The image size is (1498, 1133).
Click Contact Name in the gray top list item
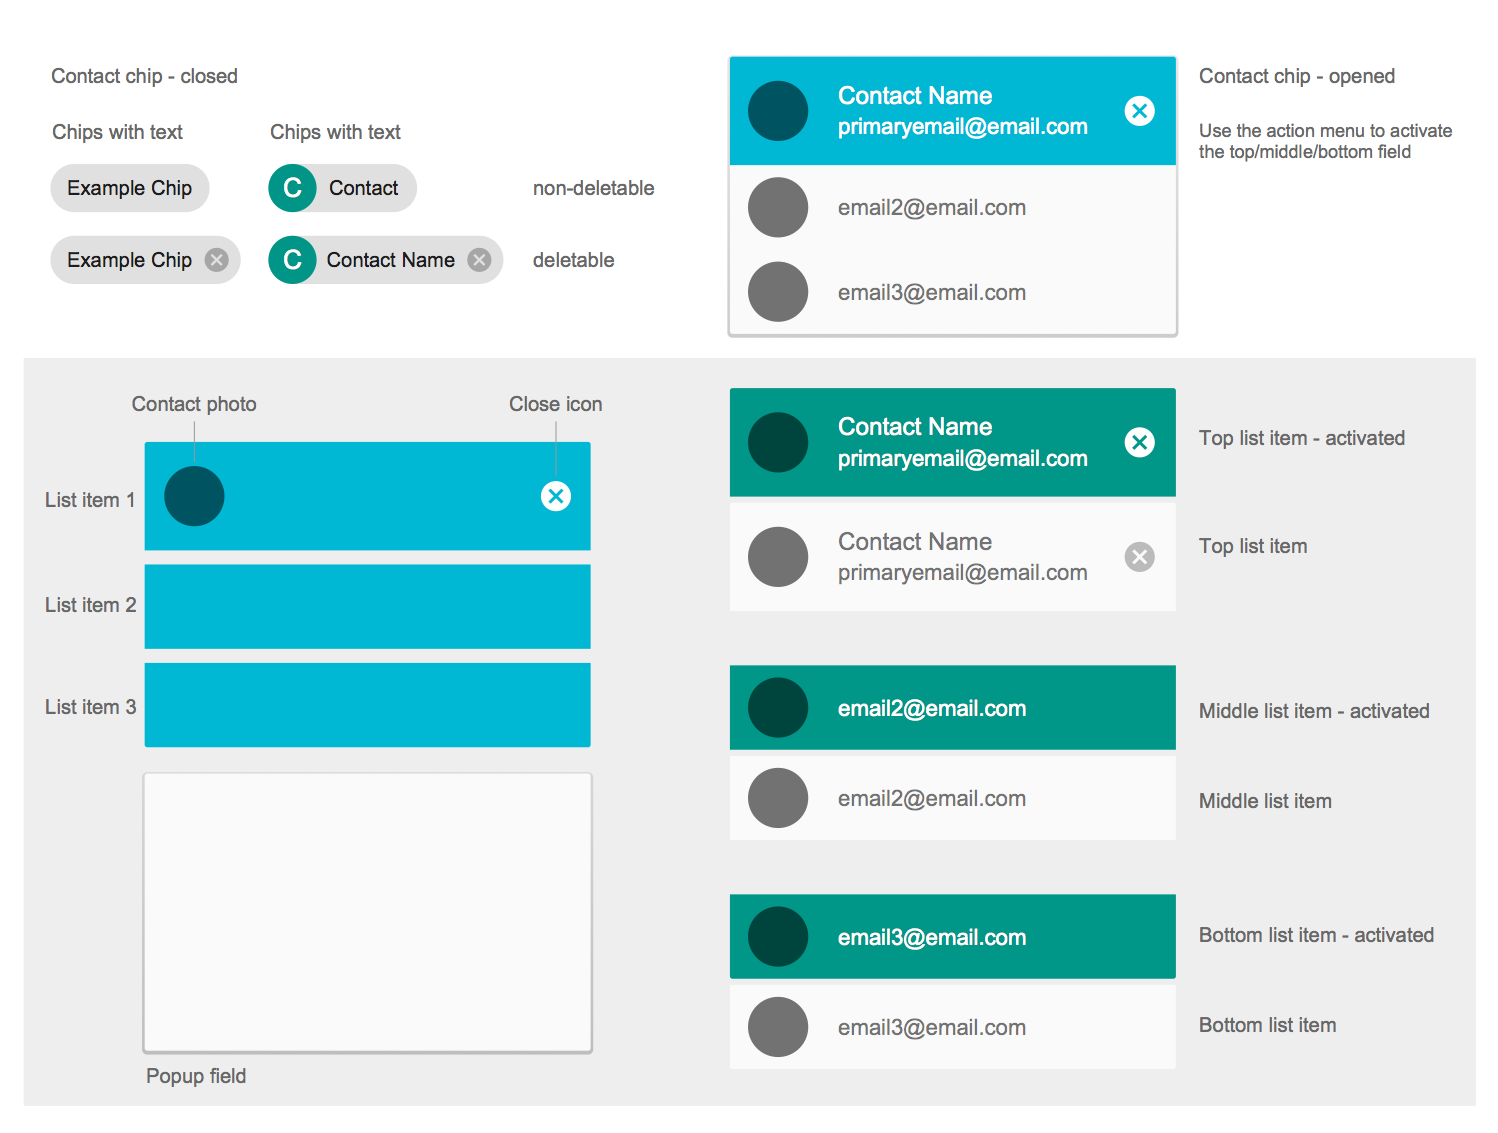(915, 542)
